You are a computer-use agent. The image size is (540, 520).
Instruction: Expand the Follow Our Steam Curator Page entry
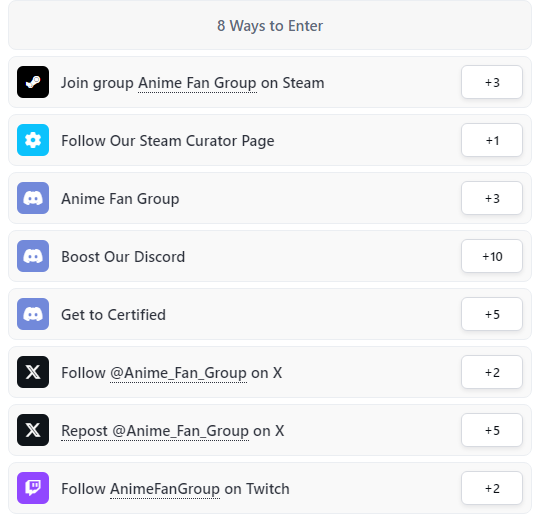pos(270,140)
